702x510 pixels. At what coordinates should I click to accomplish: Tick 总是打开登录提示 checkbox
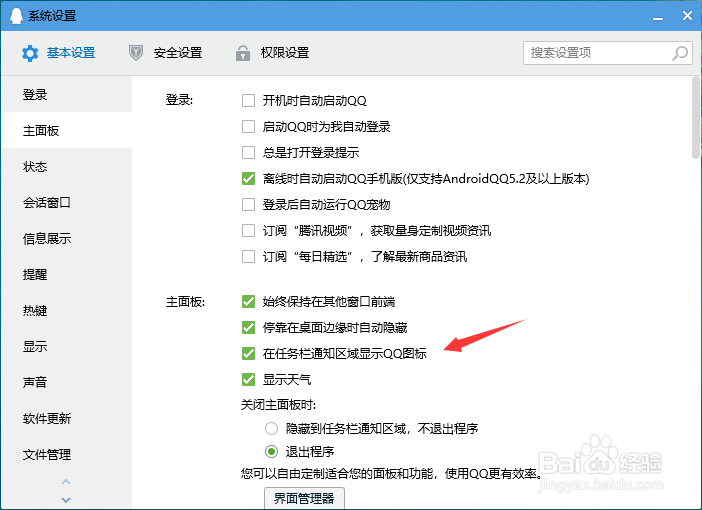coord(248,152)
